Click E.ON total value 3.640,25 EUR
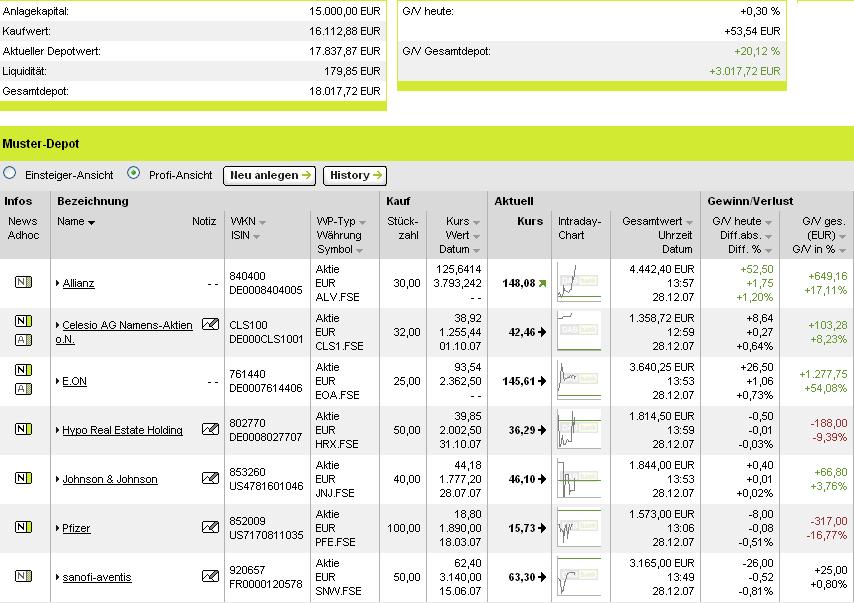This screenshot has width=854, height=603. tap(662, 367)
